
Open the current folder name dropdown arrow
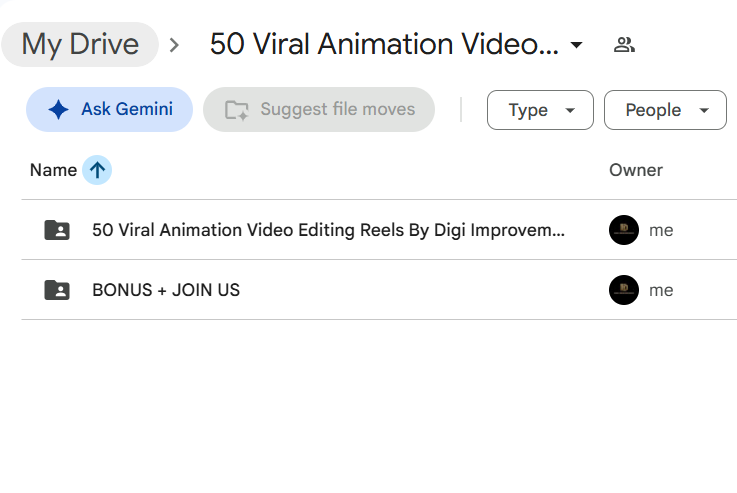coord(576,45)
